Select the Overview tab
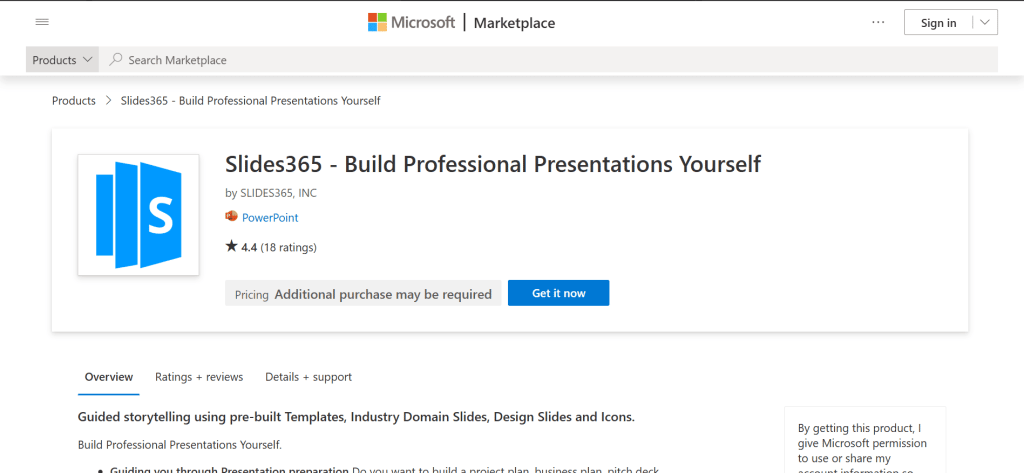Screen dimensions: 1024x473 point(109,377)
